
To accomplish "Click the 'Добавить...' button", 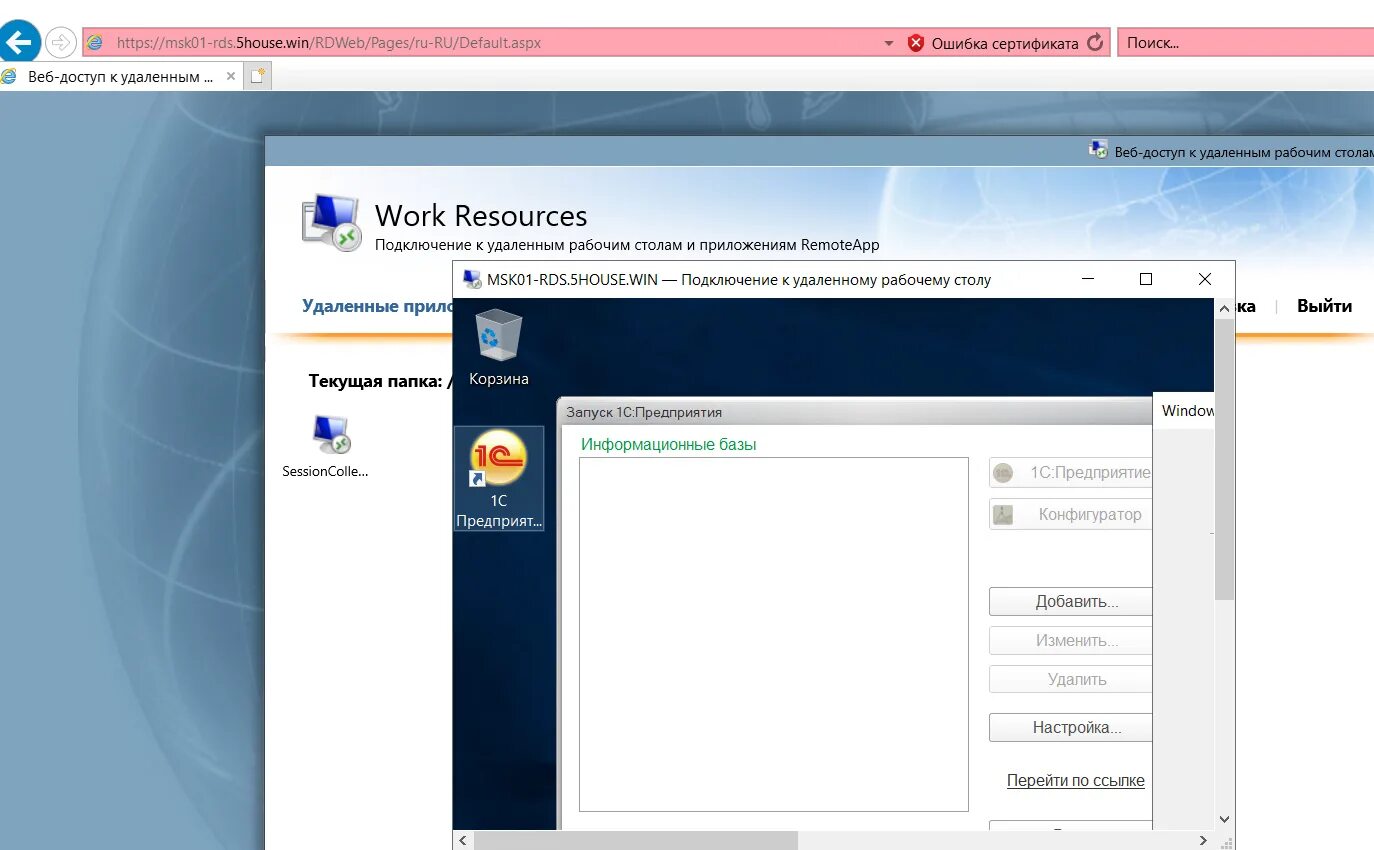I will point(1071,602).
